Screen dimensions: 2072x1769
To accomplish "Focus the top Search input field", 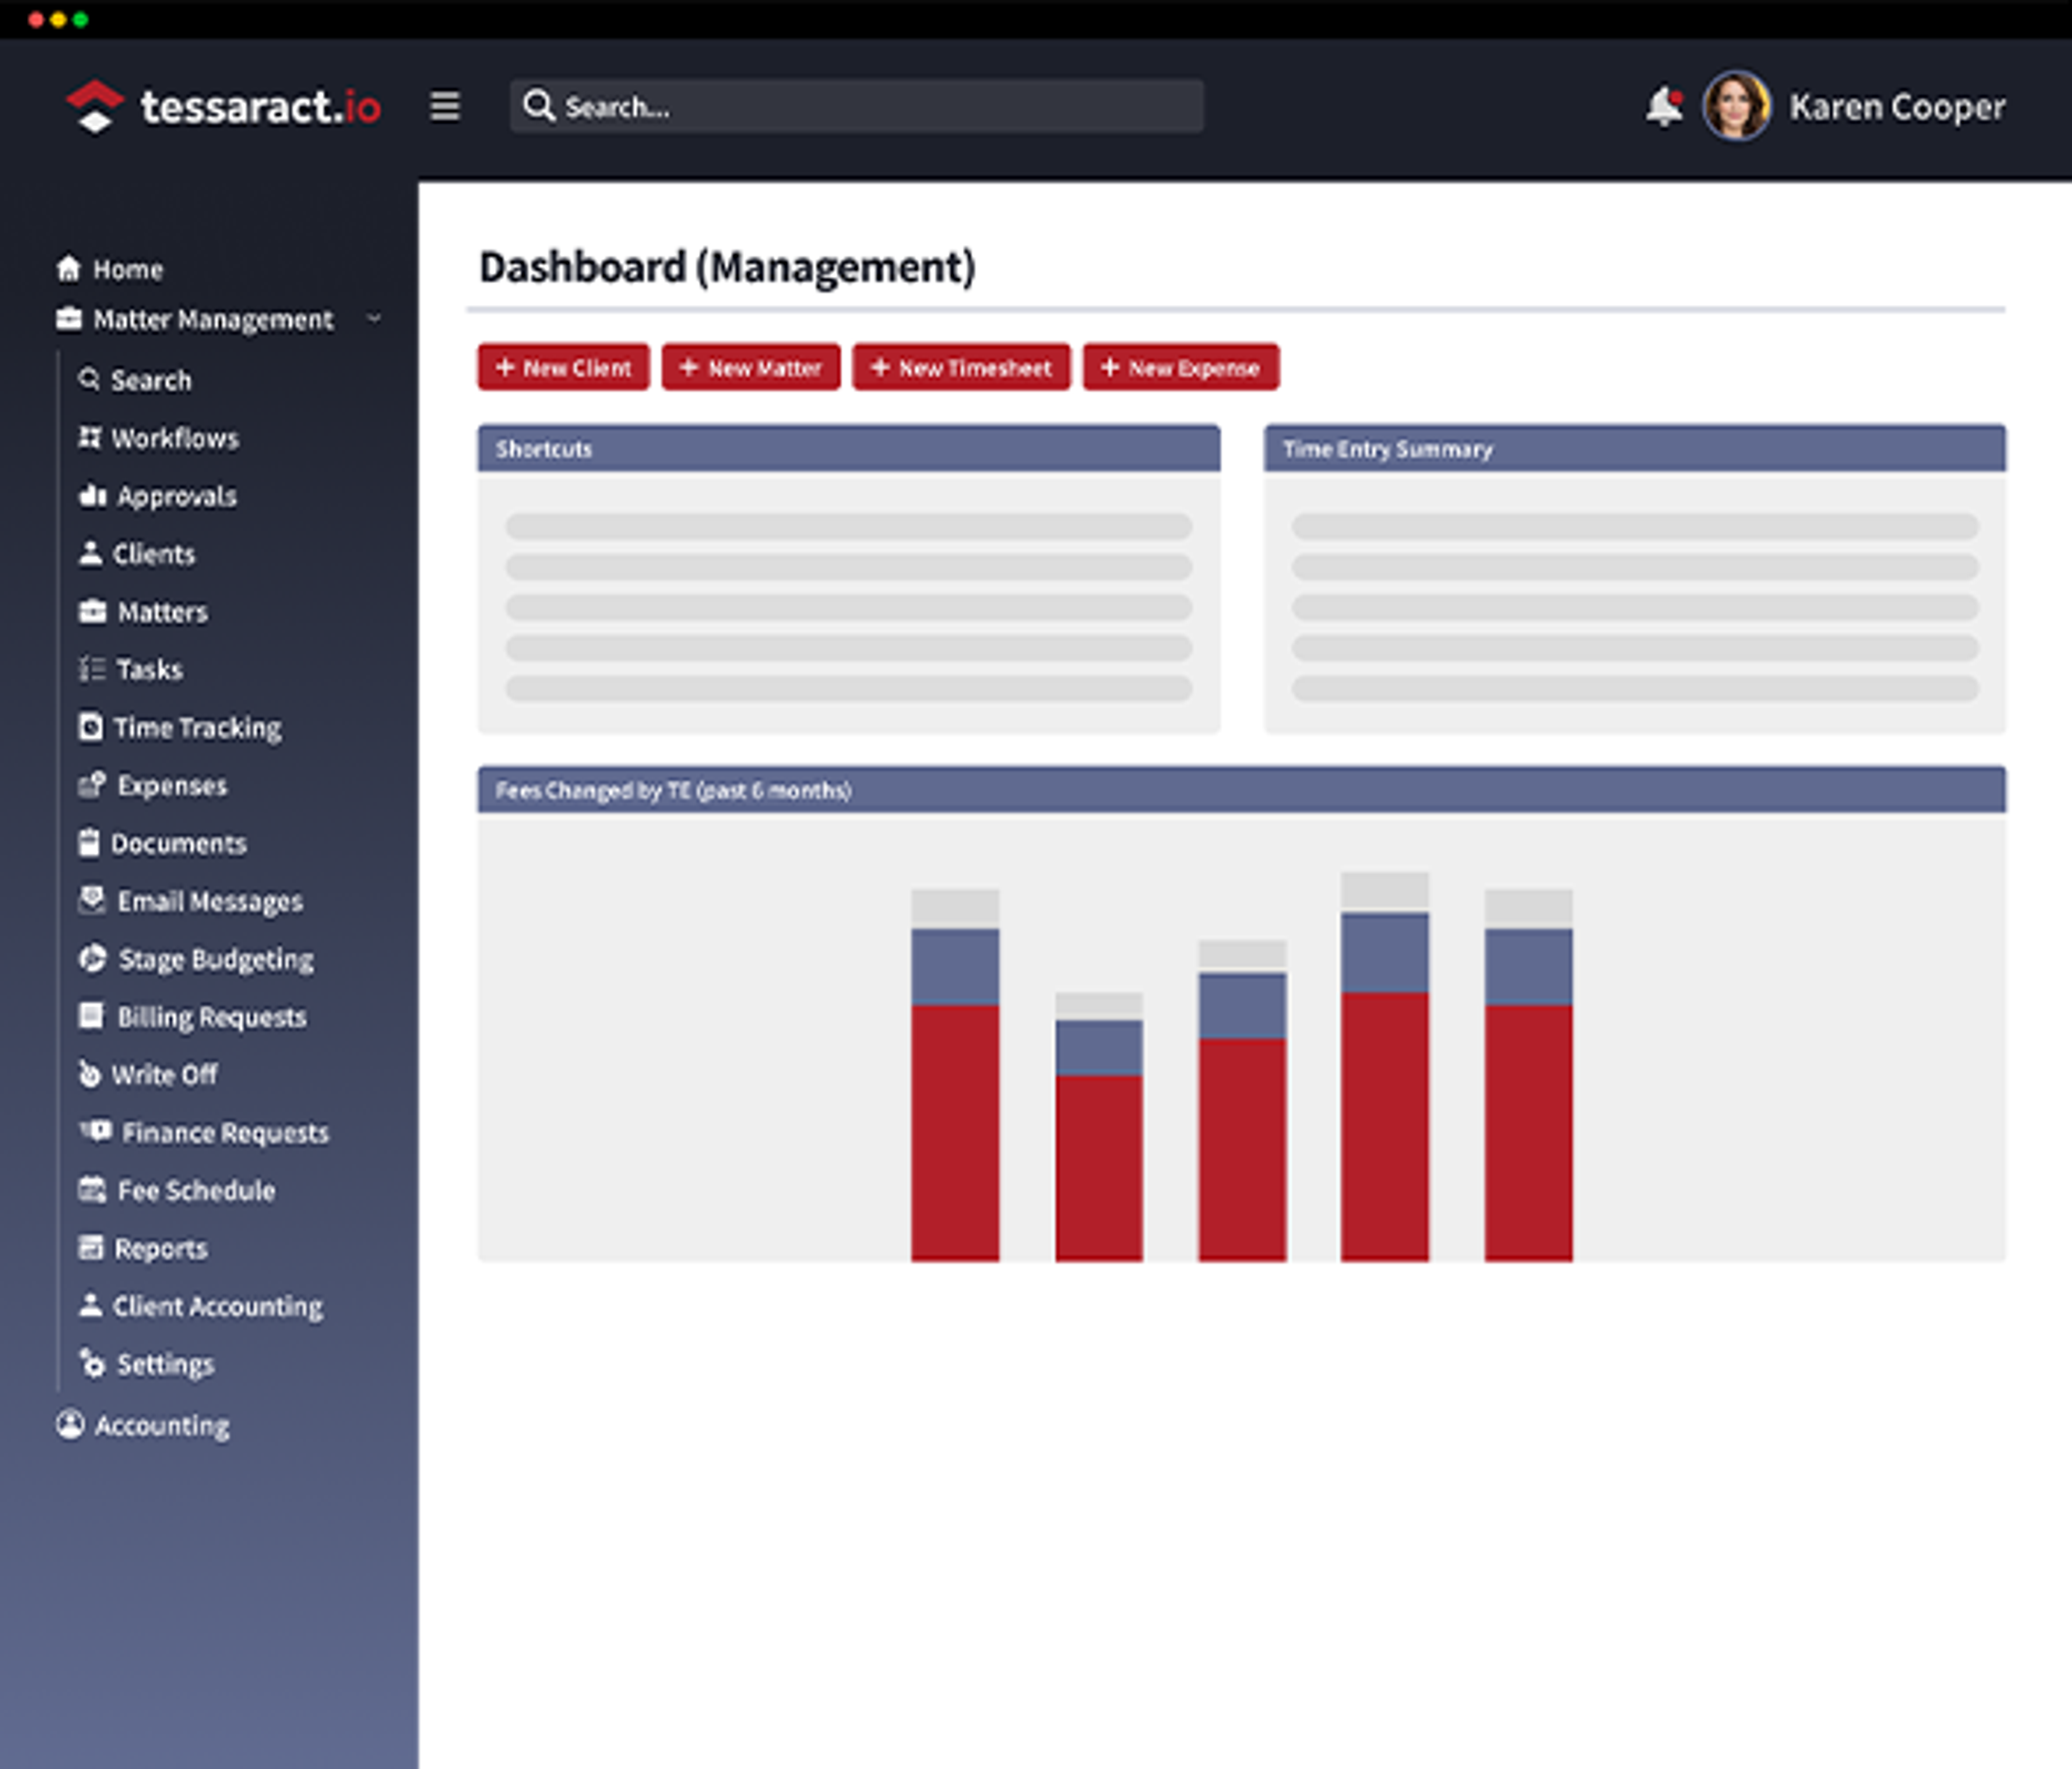I will pyautogui.click(x=857, y=106).
